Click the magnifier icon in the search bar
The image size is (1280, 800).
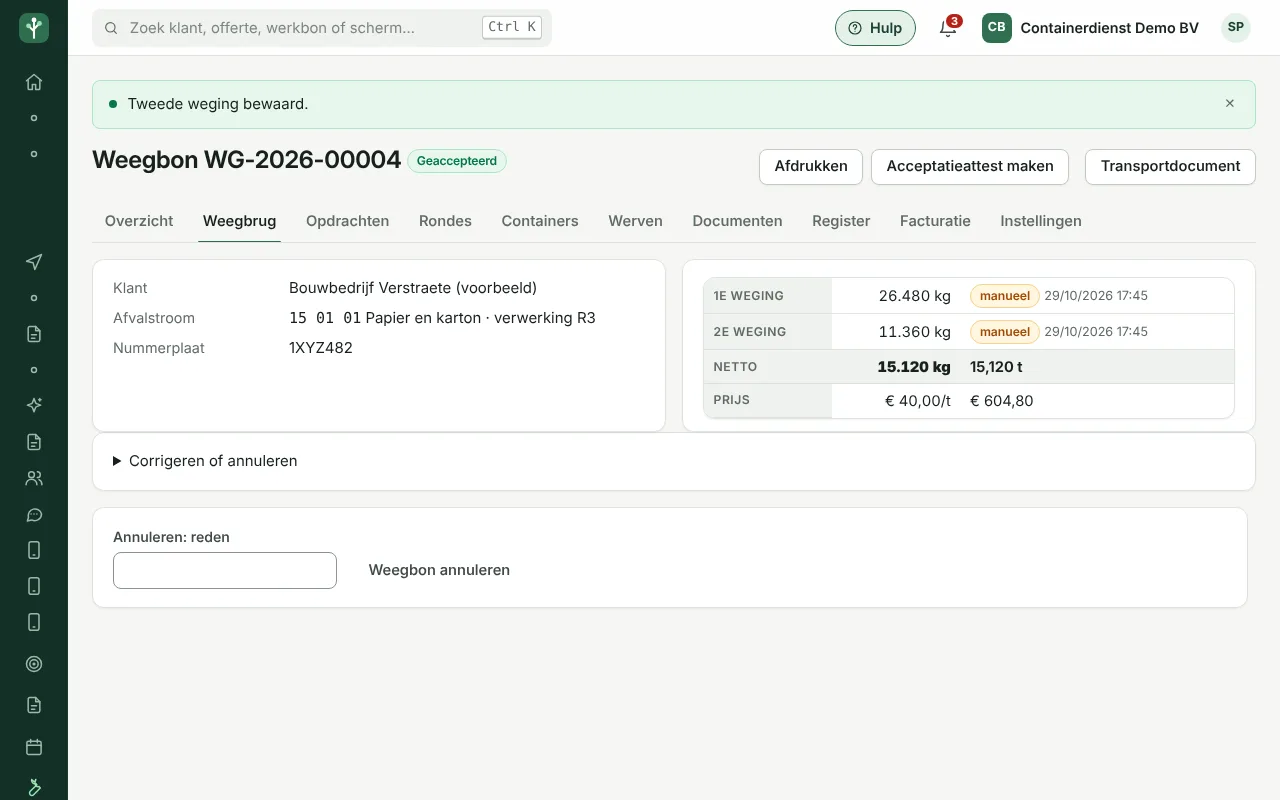point(111,28)
